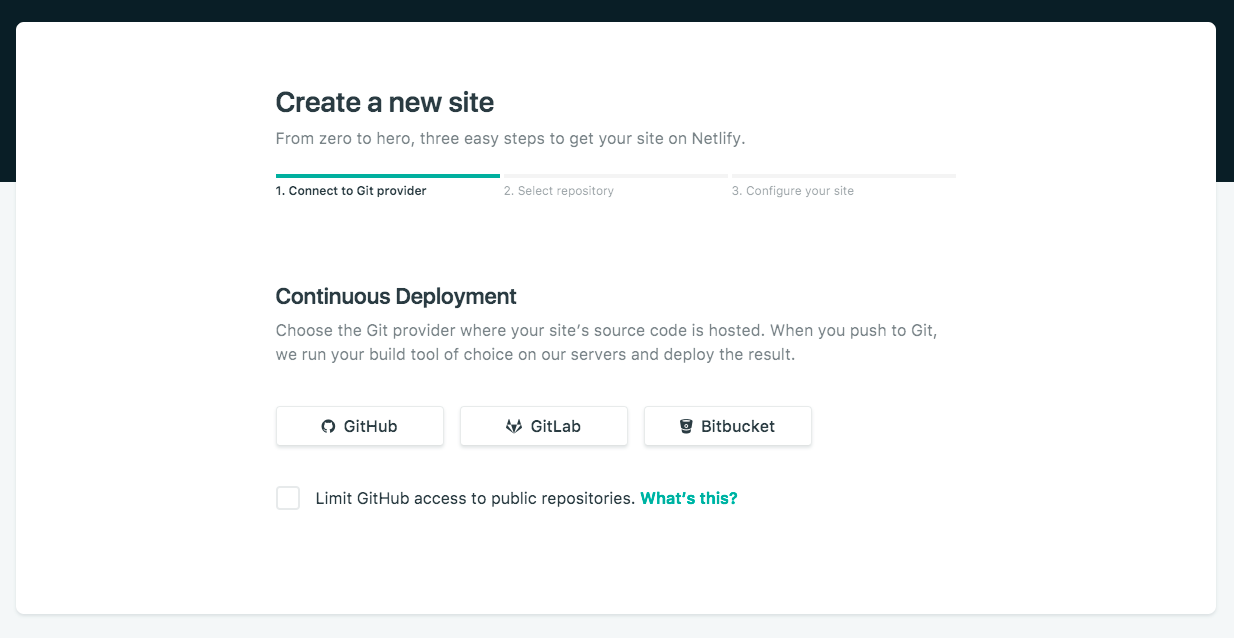Click the Bitbucket bucket icon
Screen dimensions: 1234x638
(686, 426)
